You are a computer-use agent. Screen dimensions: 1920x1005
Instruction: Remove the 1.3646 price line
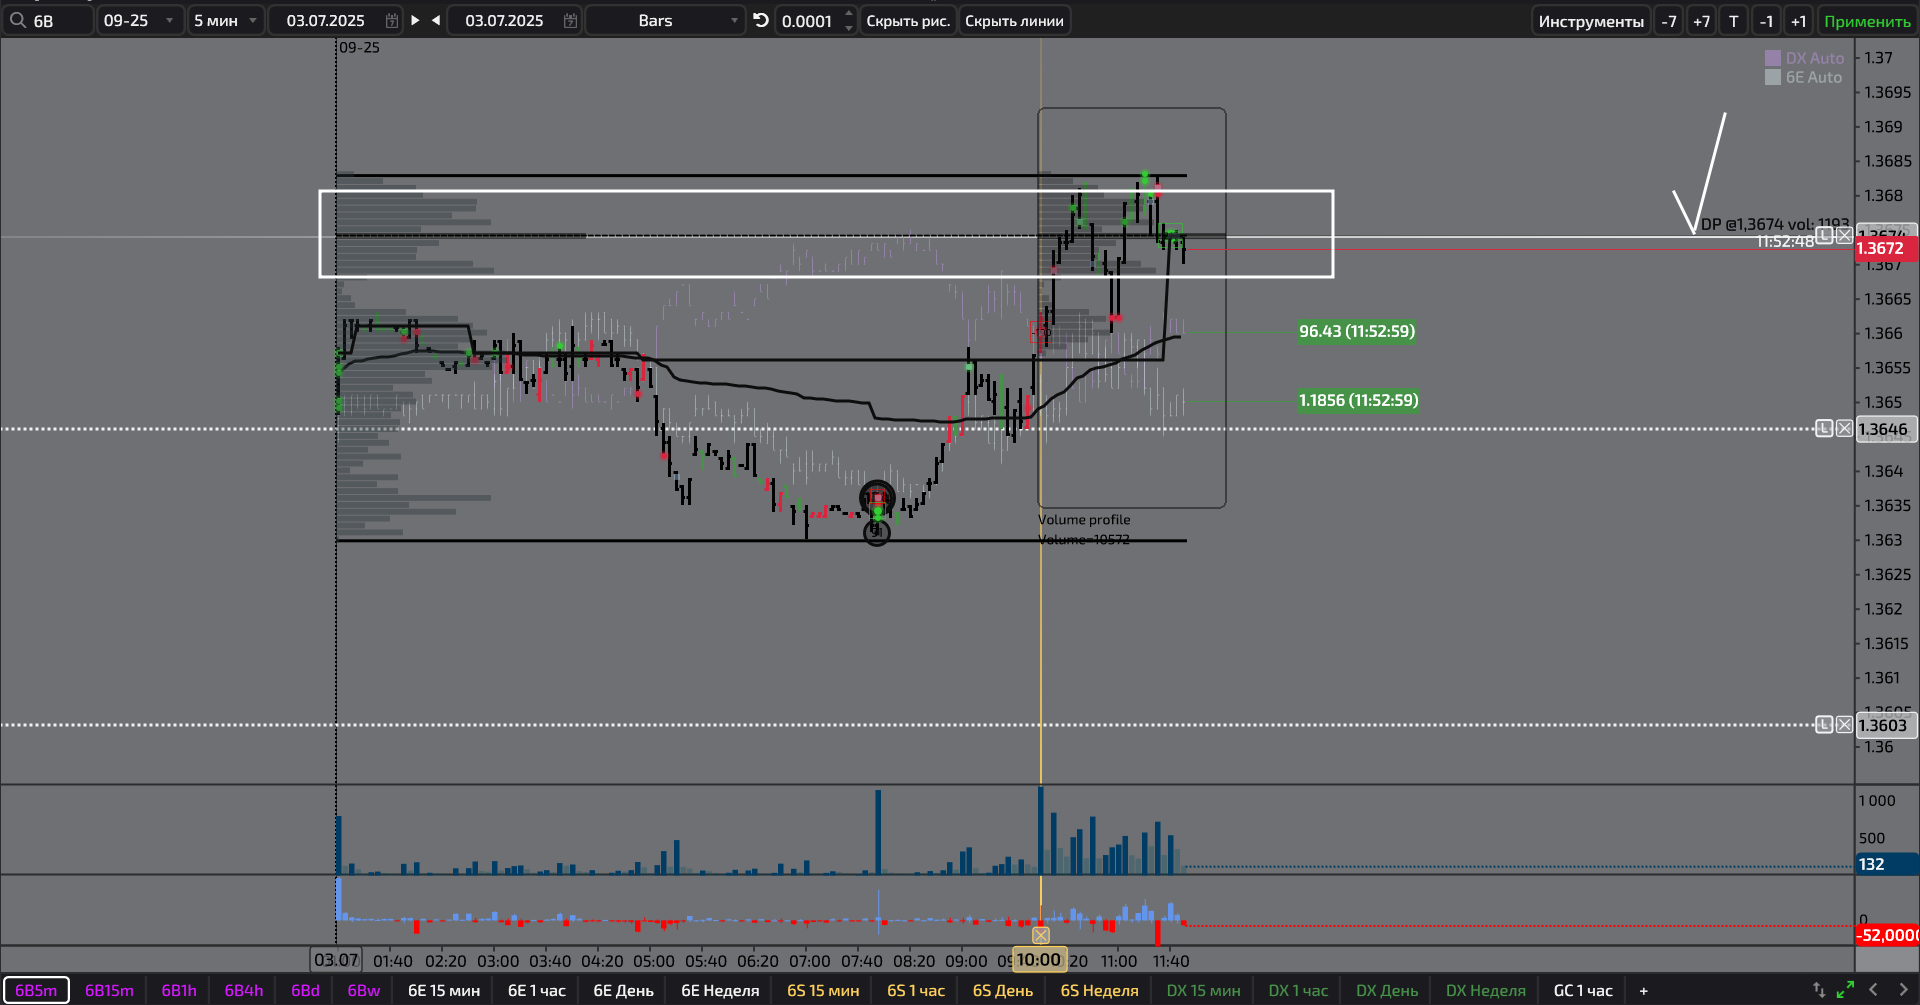click(x=1844, y=428)
